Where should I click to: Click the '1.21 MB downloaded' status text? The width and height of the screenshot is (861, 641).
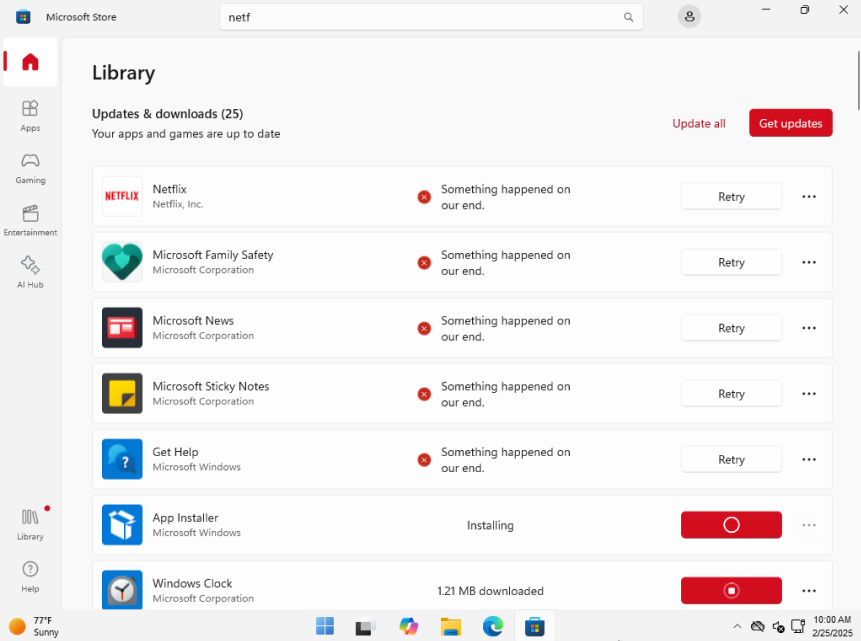(x=490, y=591)
